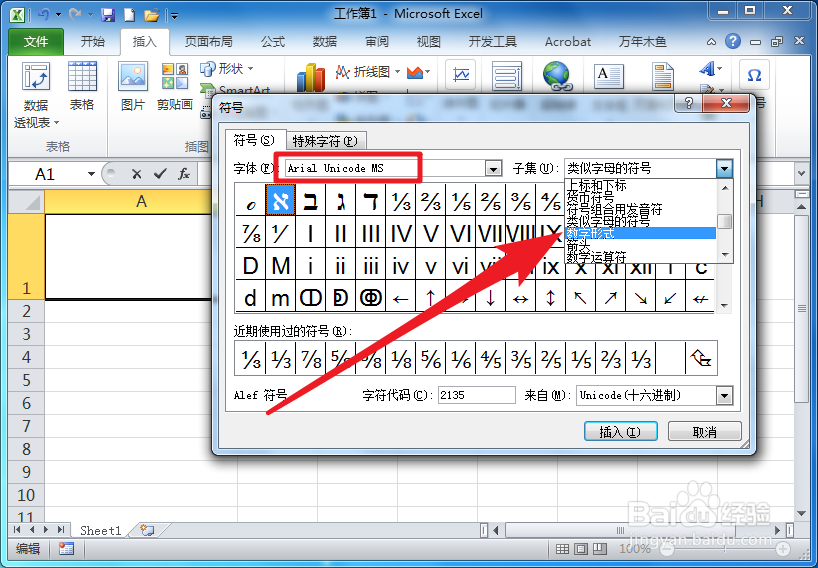Select the ⅓ symbol in the symbol grid
The height and width of the screenshot is (568, 818).
(x=401, y=201)
